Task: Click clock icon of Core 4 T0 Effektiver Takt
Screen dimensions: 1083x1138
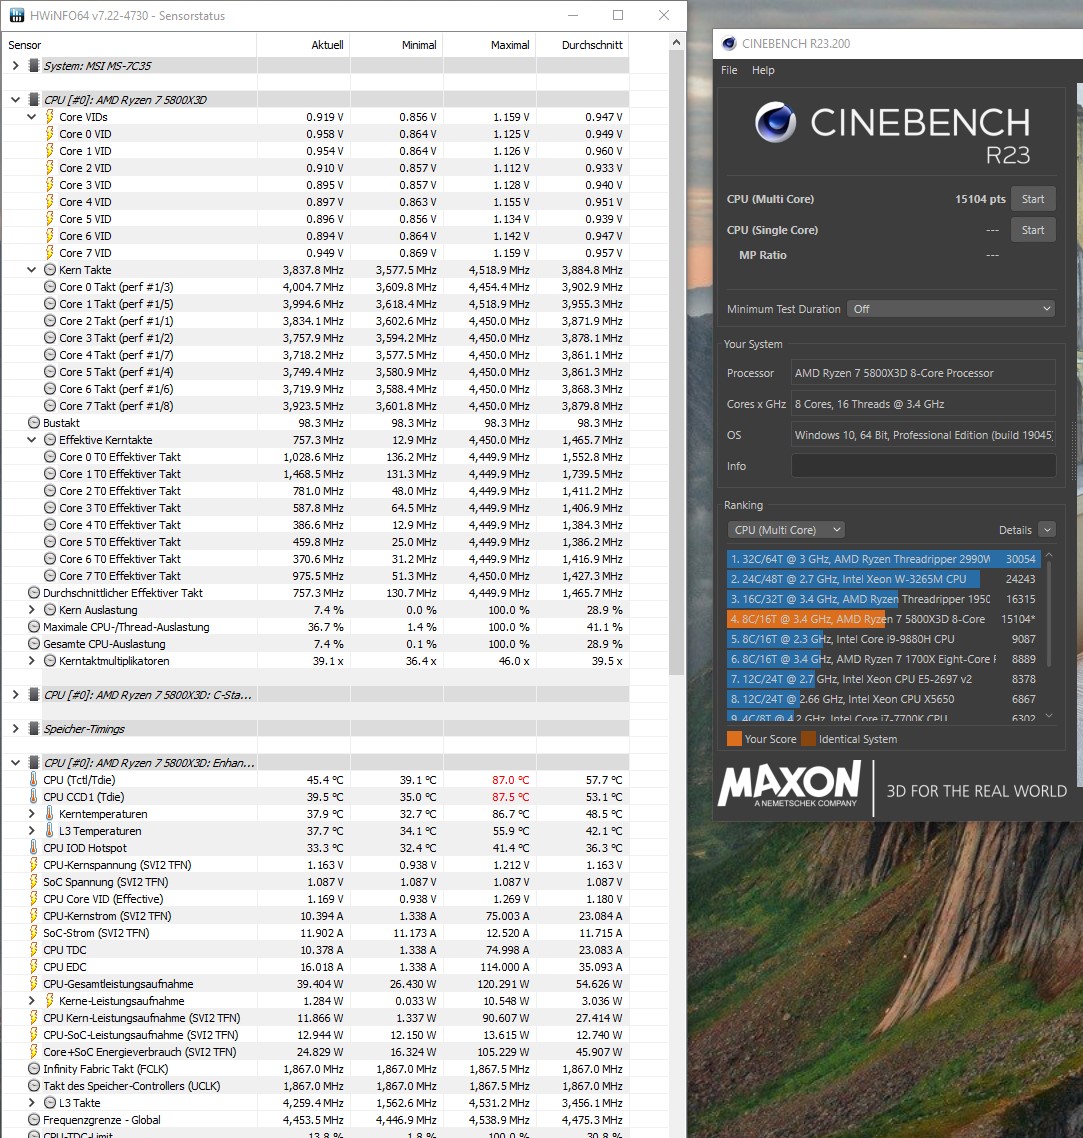Action: 50,525
